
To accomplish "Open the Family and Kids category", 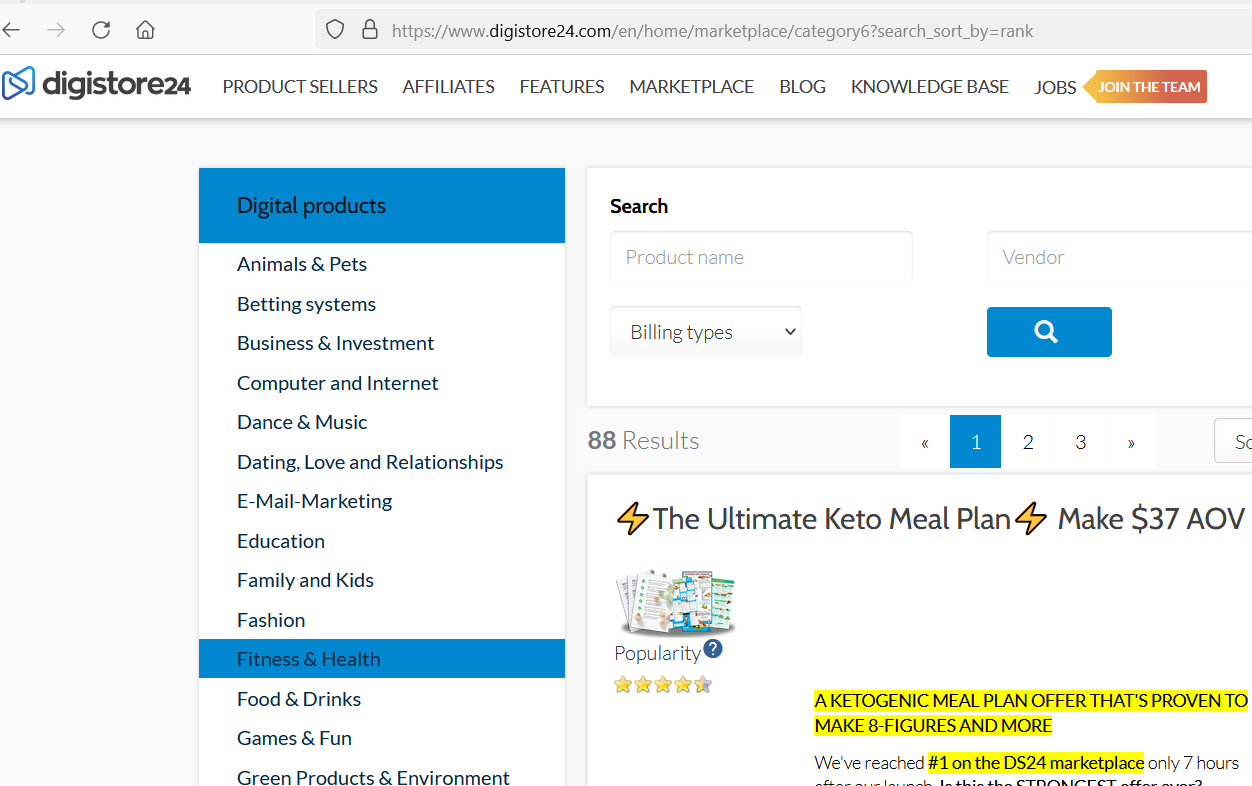I will (x=305, y=580).
